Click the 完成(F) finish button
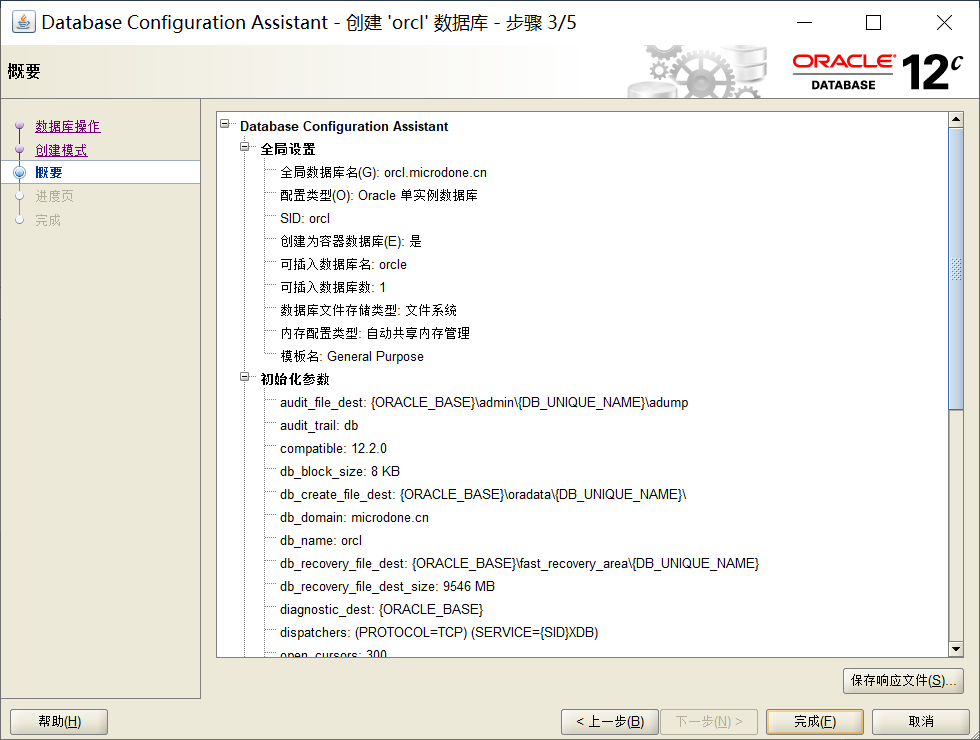The image size is (980, 740). [815, 722]
